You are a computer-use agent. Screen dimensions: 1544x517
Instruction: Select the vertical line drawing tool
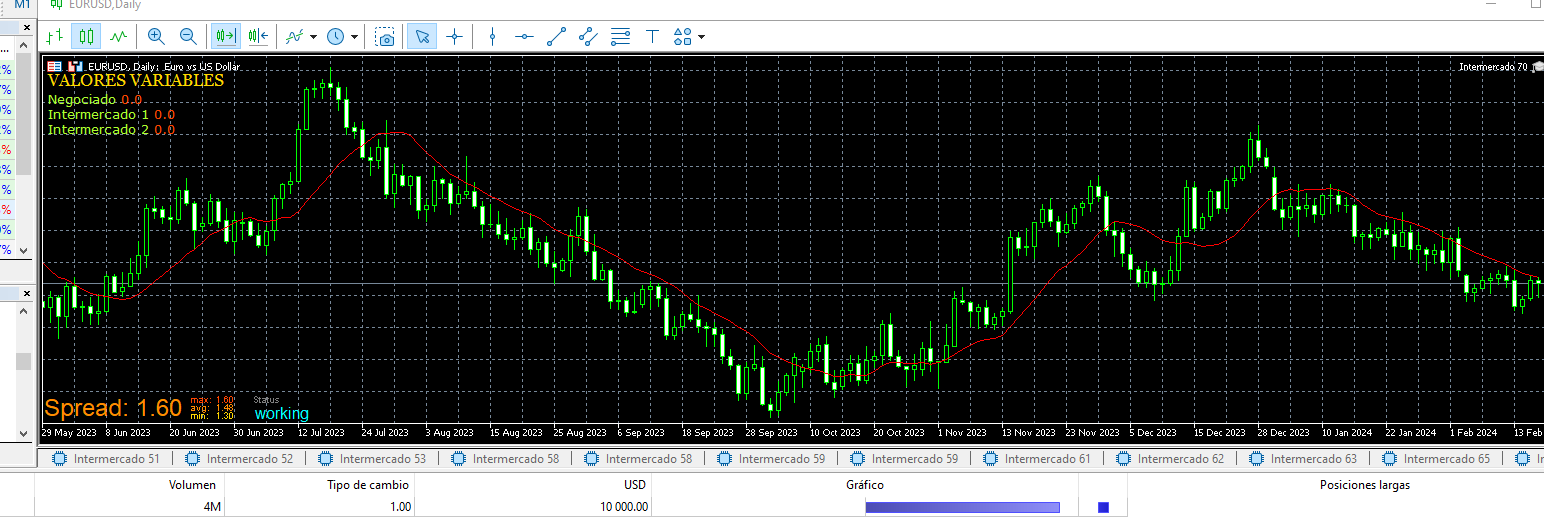(x=492, y=37)
